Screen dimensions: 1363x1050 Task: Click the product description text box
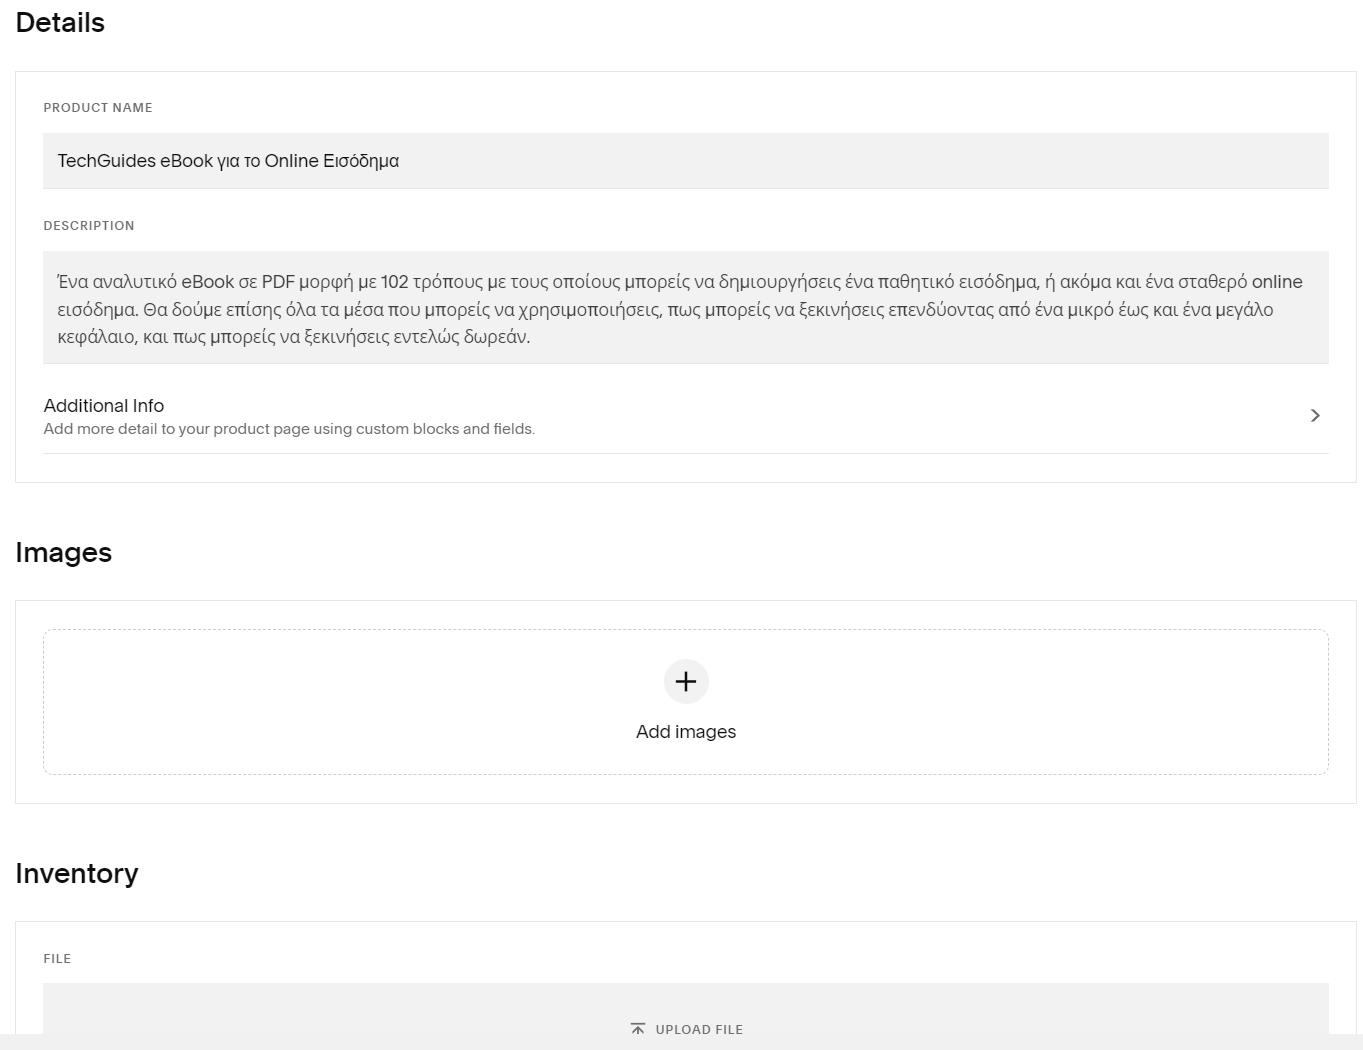tap(685, 308)
